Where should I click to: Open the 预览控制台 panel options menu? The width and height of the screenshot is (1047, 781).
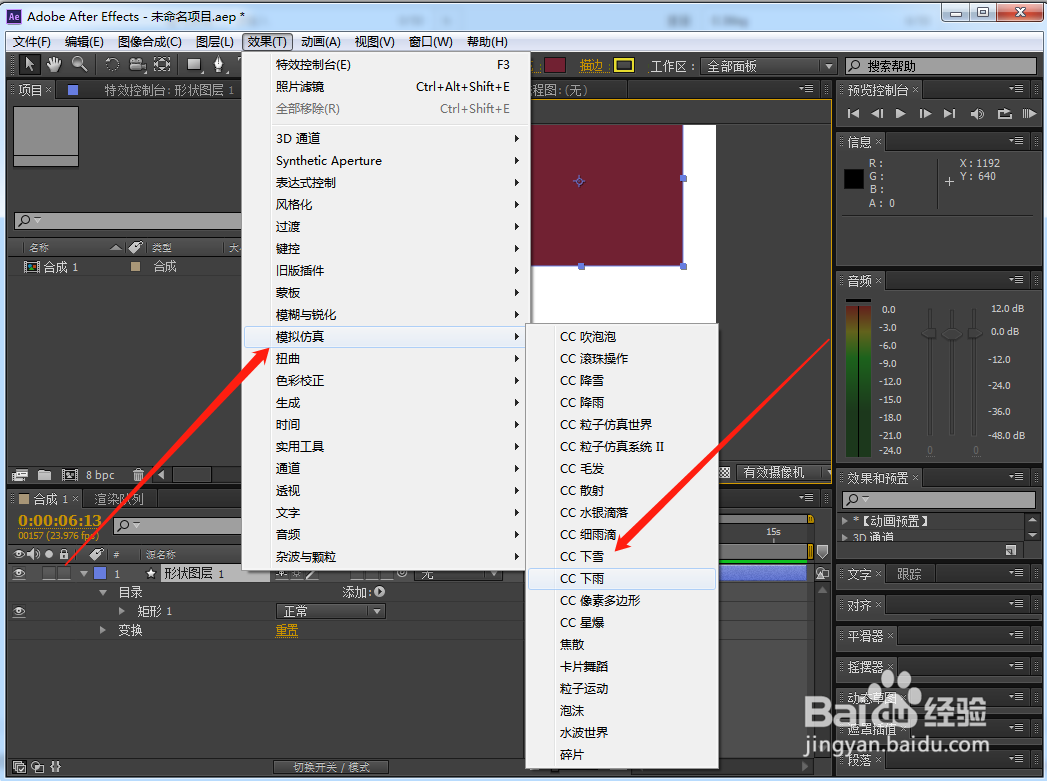(x=1016, y=89)
